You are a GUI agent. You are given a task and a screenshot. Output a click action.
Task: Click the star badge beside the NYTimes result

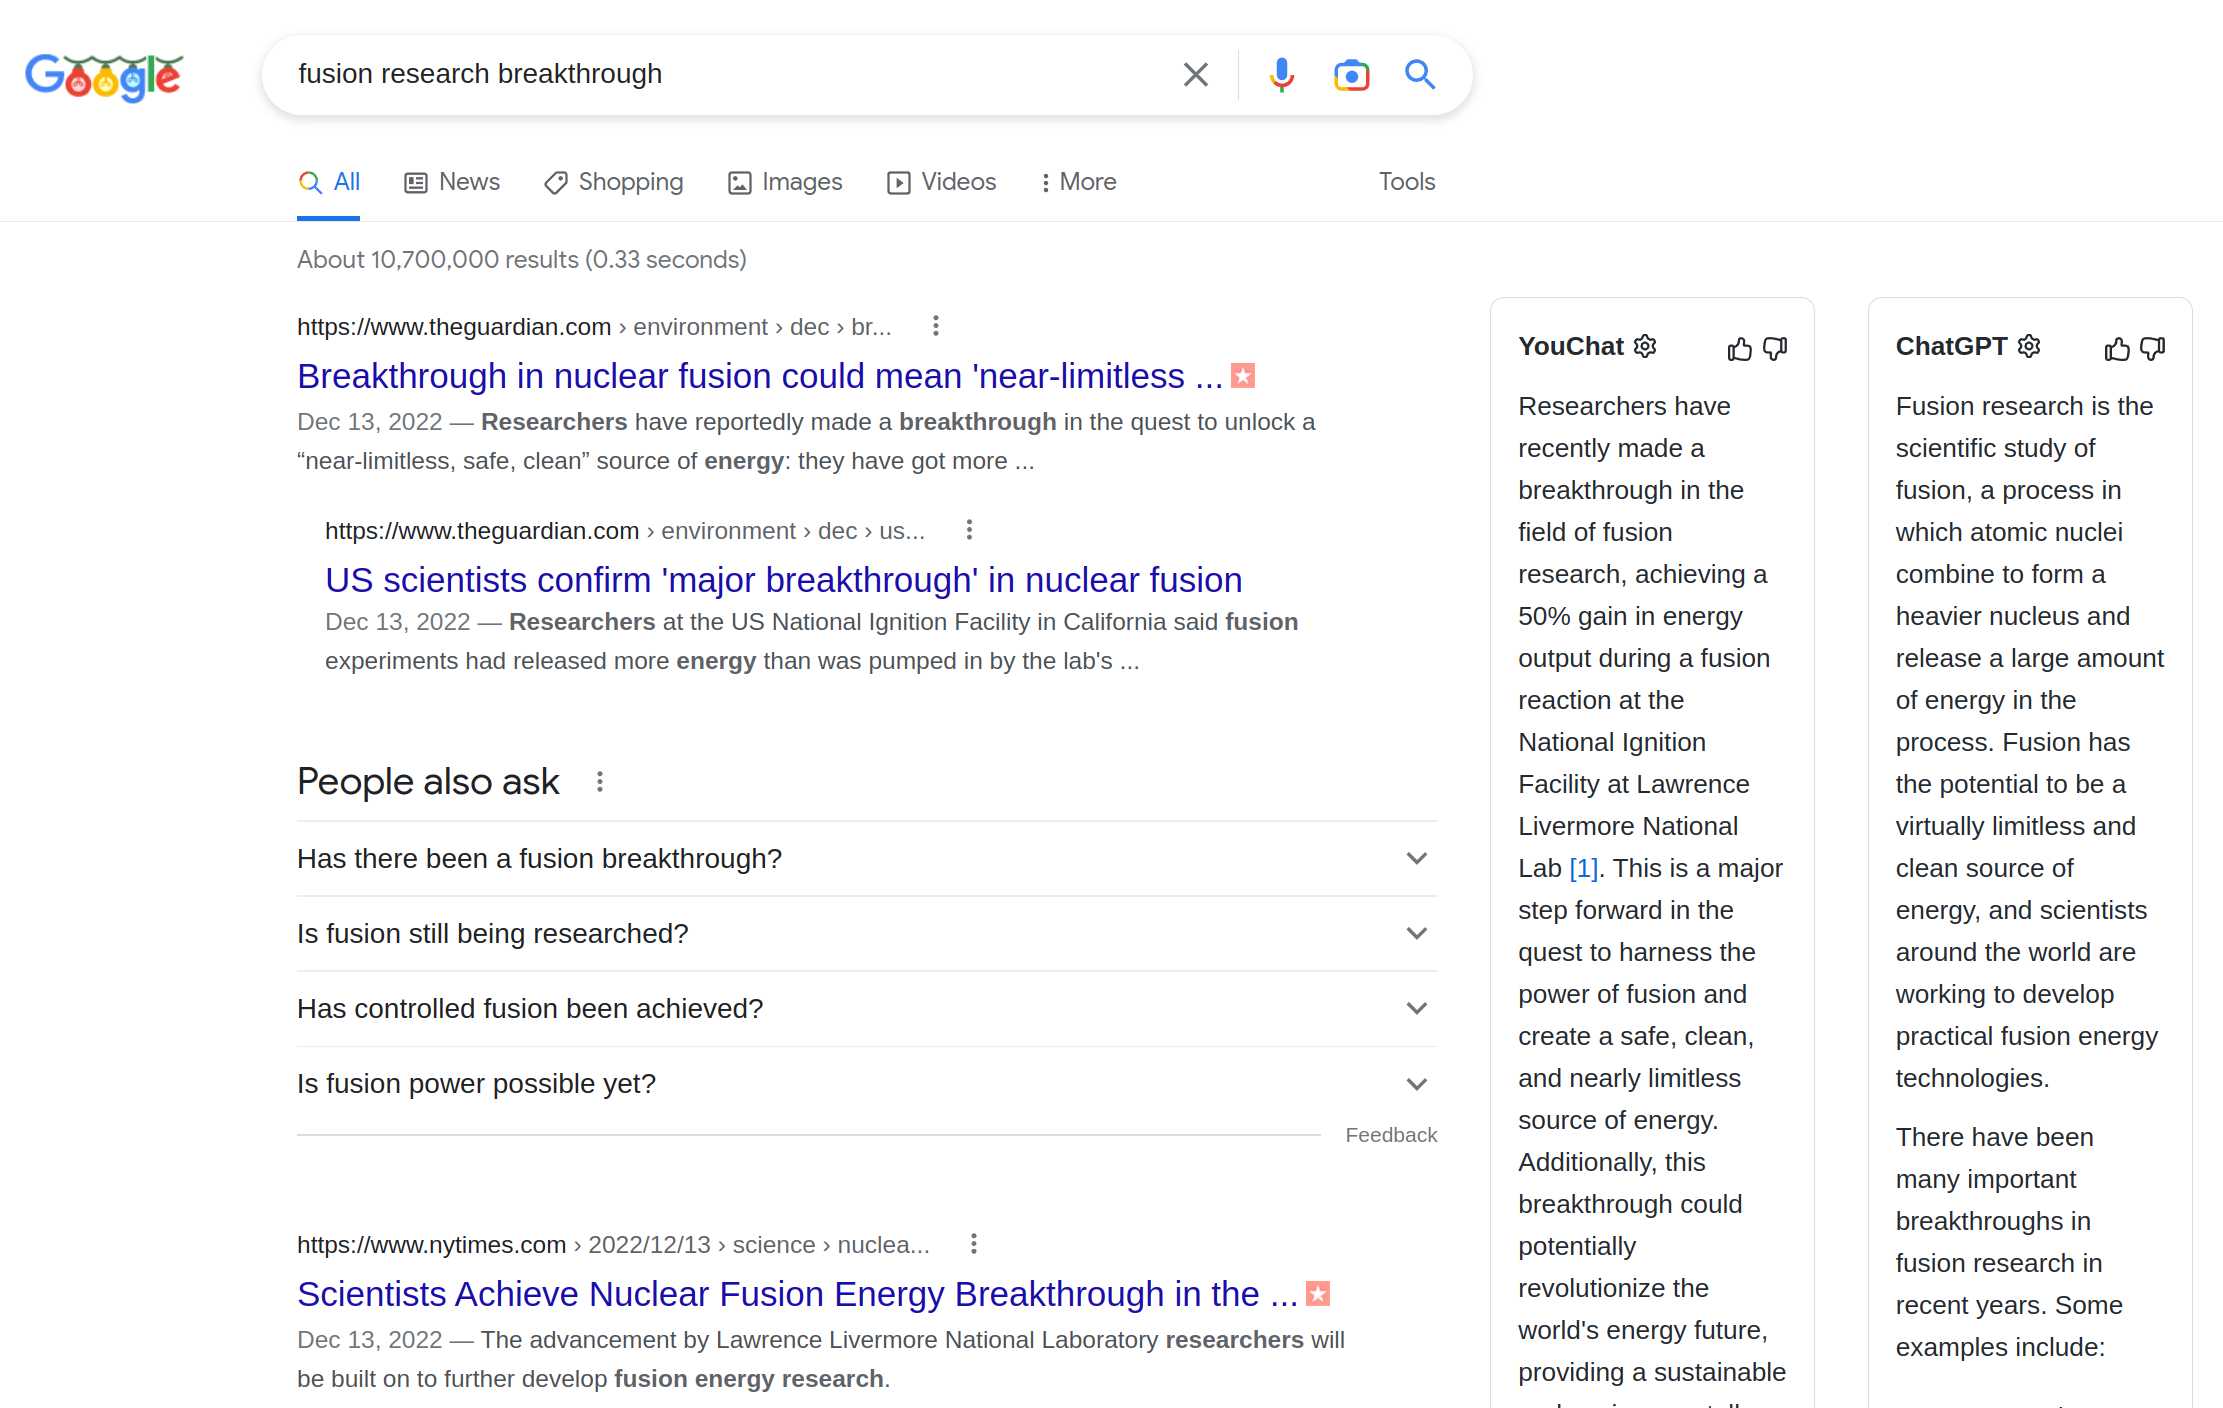pos(1318,1294)
